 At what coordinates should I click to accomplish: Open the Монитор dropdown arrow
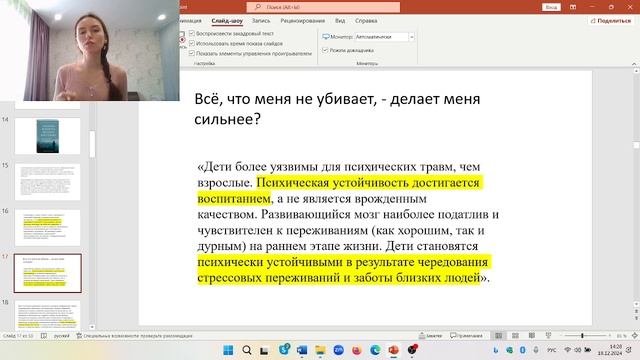(x=411, y=37)
